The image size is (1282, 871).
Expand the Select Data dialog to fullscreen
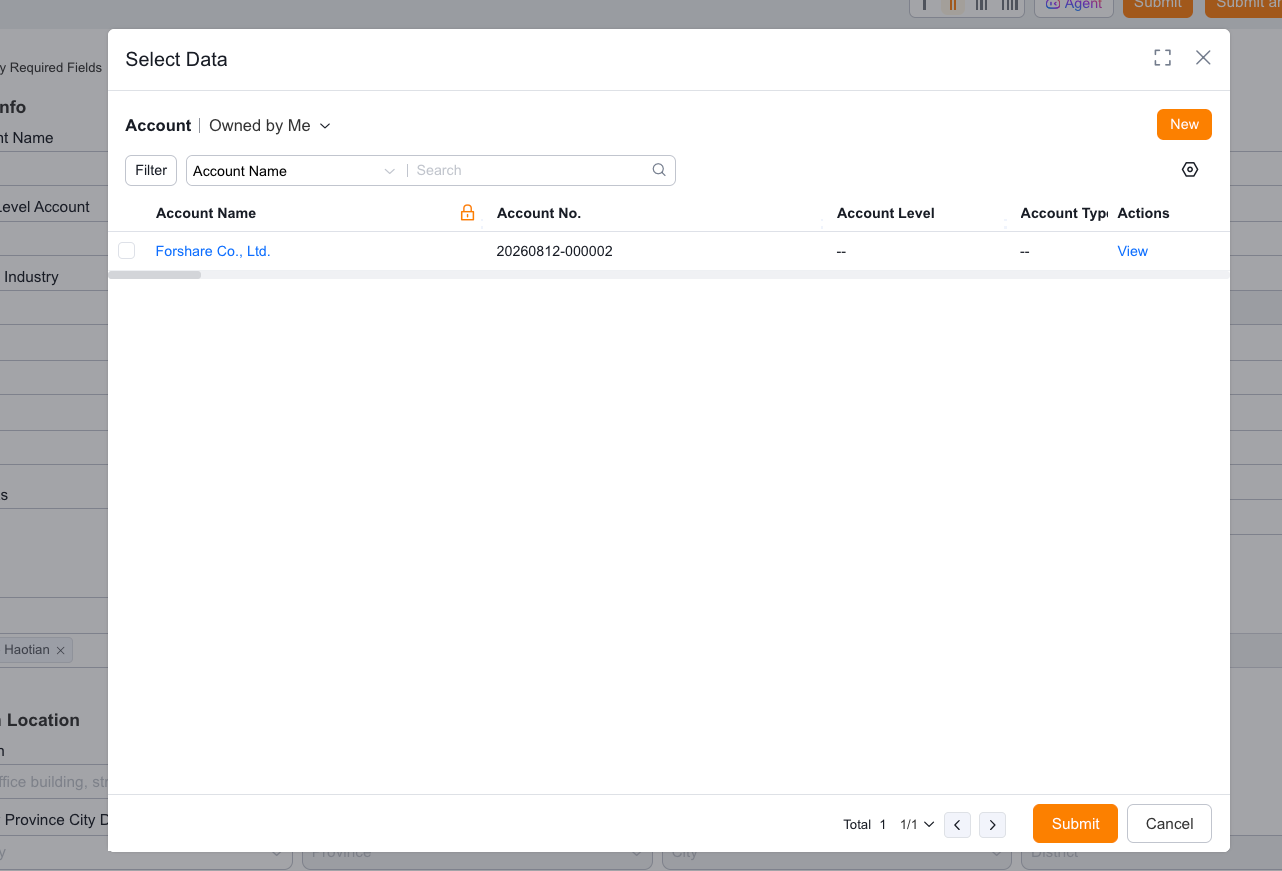1162,58
